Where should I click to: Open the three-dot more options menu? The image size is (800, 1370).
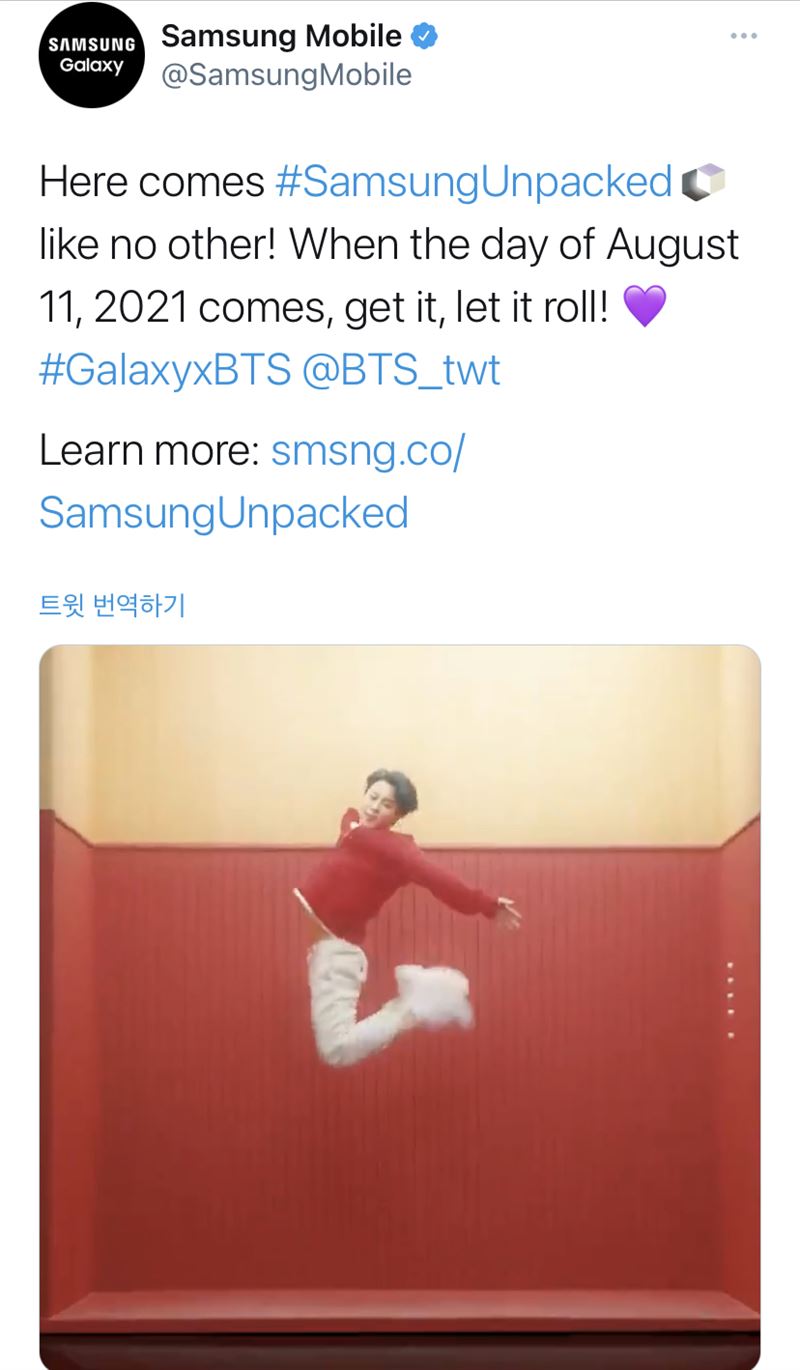pos(744,36)
